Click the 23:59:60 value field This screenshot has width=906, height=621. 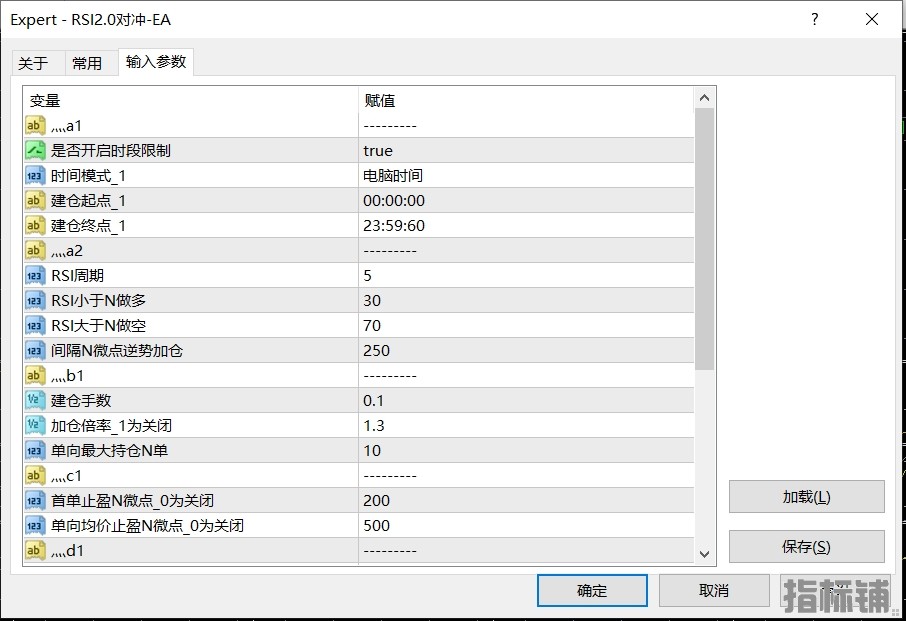tap(526, 225)
